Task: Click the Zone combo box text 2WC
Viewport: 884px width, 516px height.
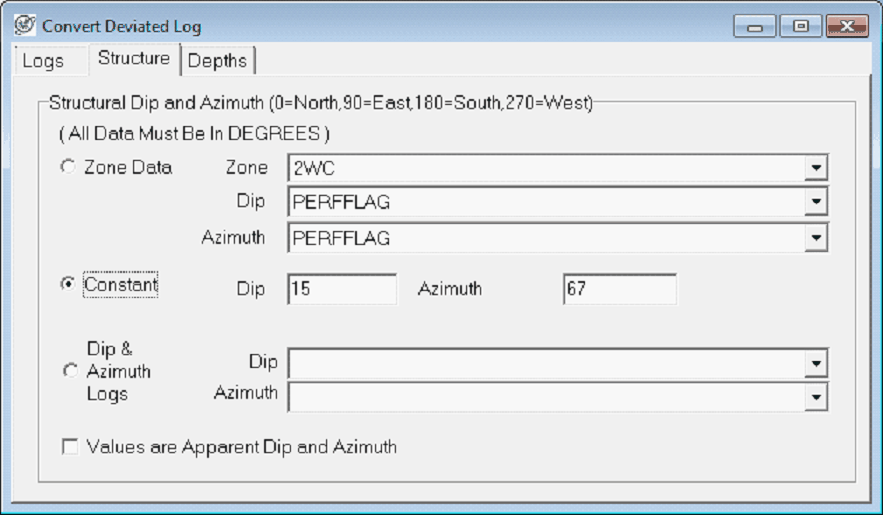Action: [545, 168]
